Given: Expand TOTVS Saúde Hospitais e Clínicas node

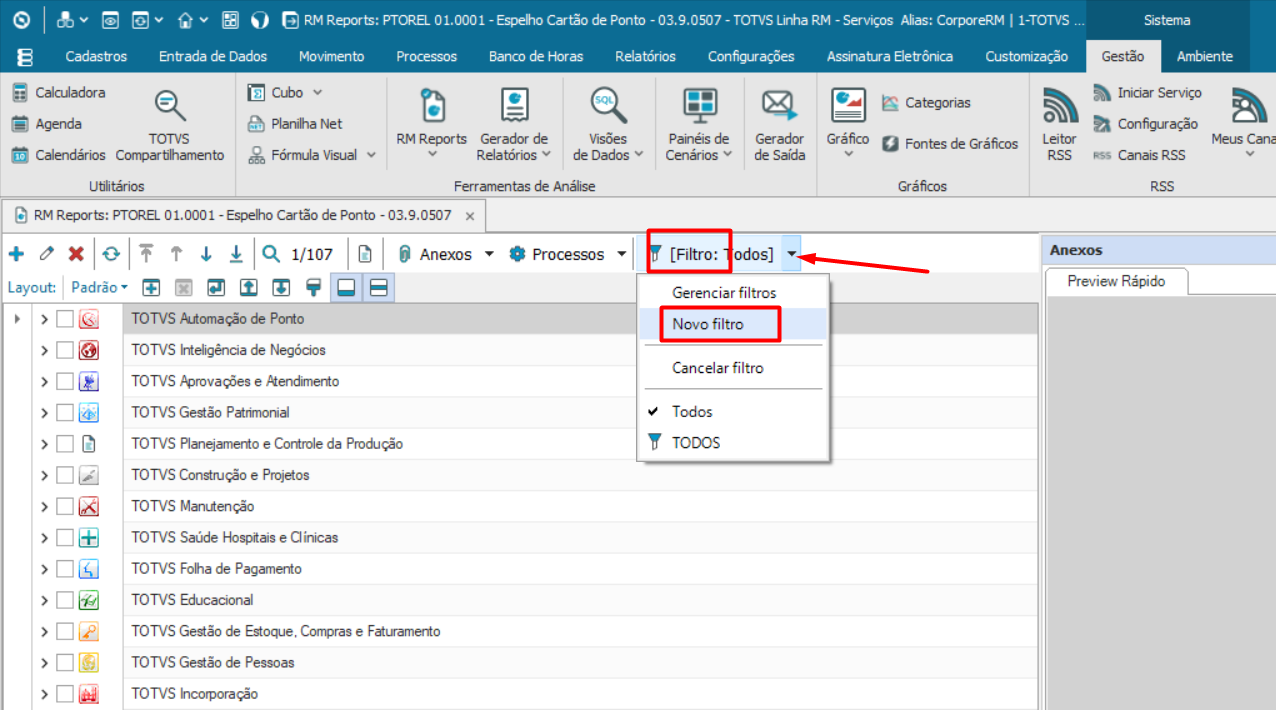Looking at the screenshot, I should click(x=44, y=537).
